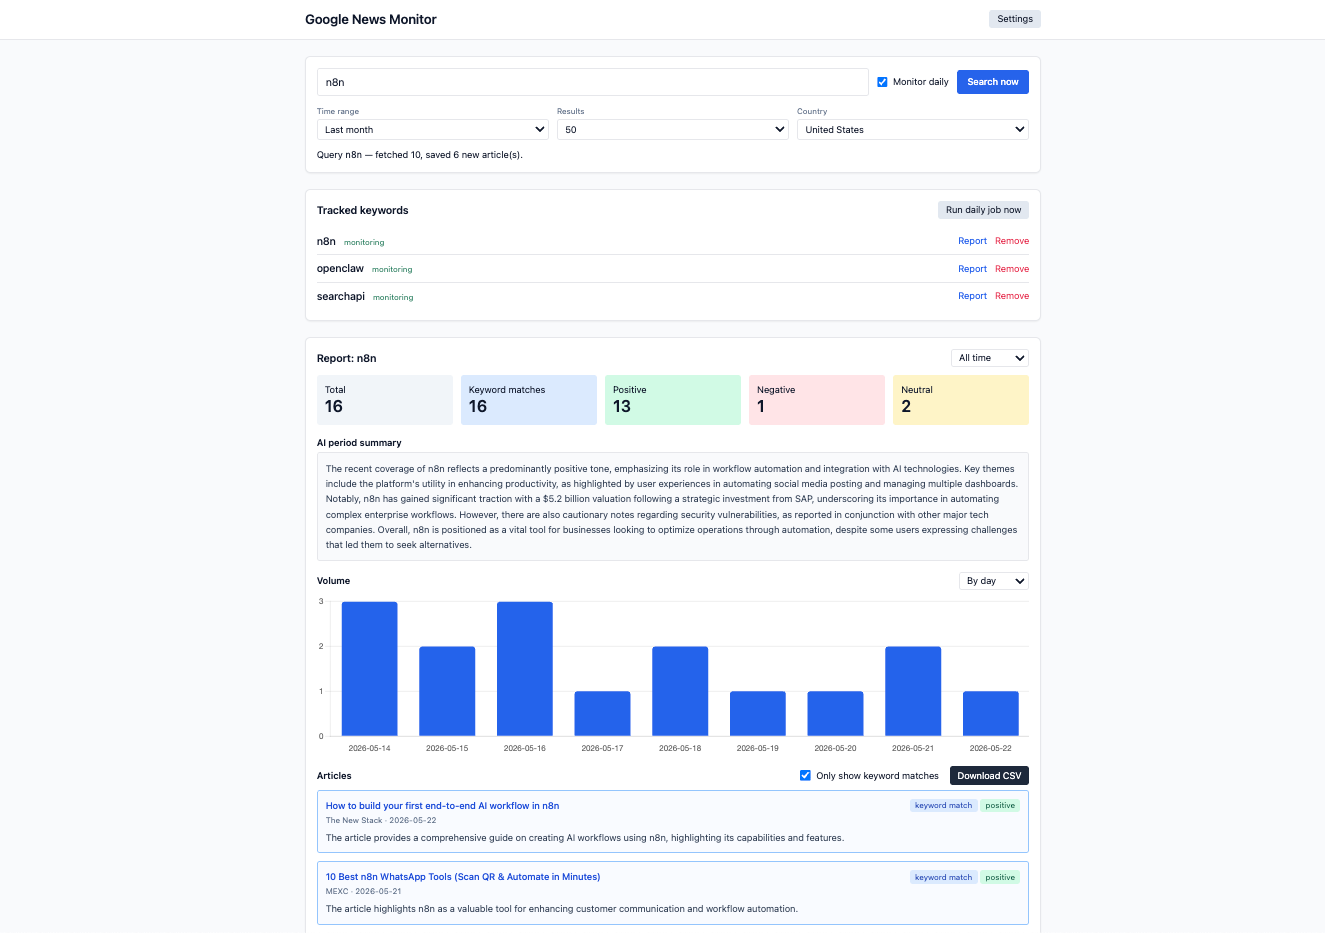Click the searchapi keyword name
1325x933 pixels.
(341, 297)
